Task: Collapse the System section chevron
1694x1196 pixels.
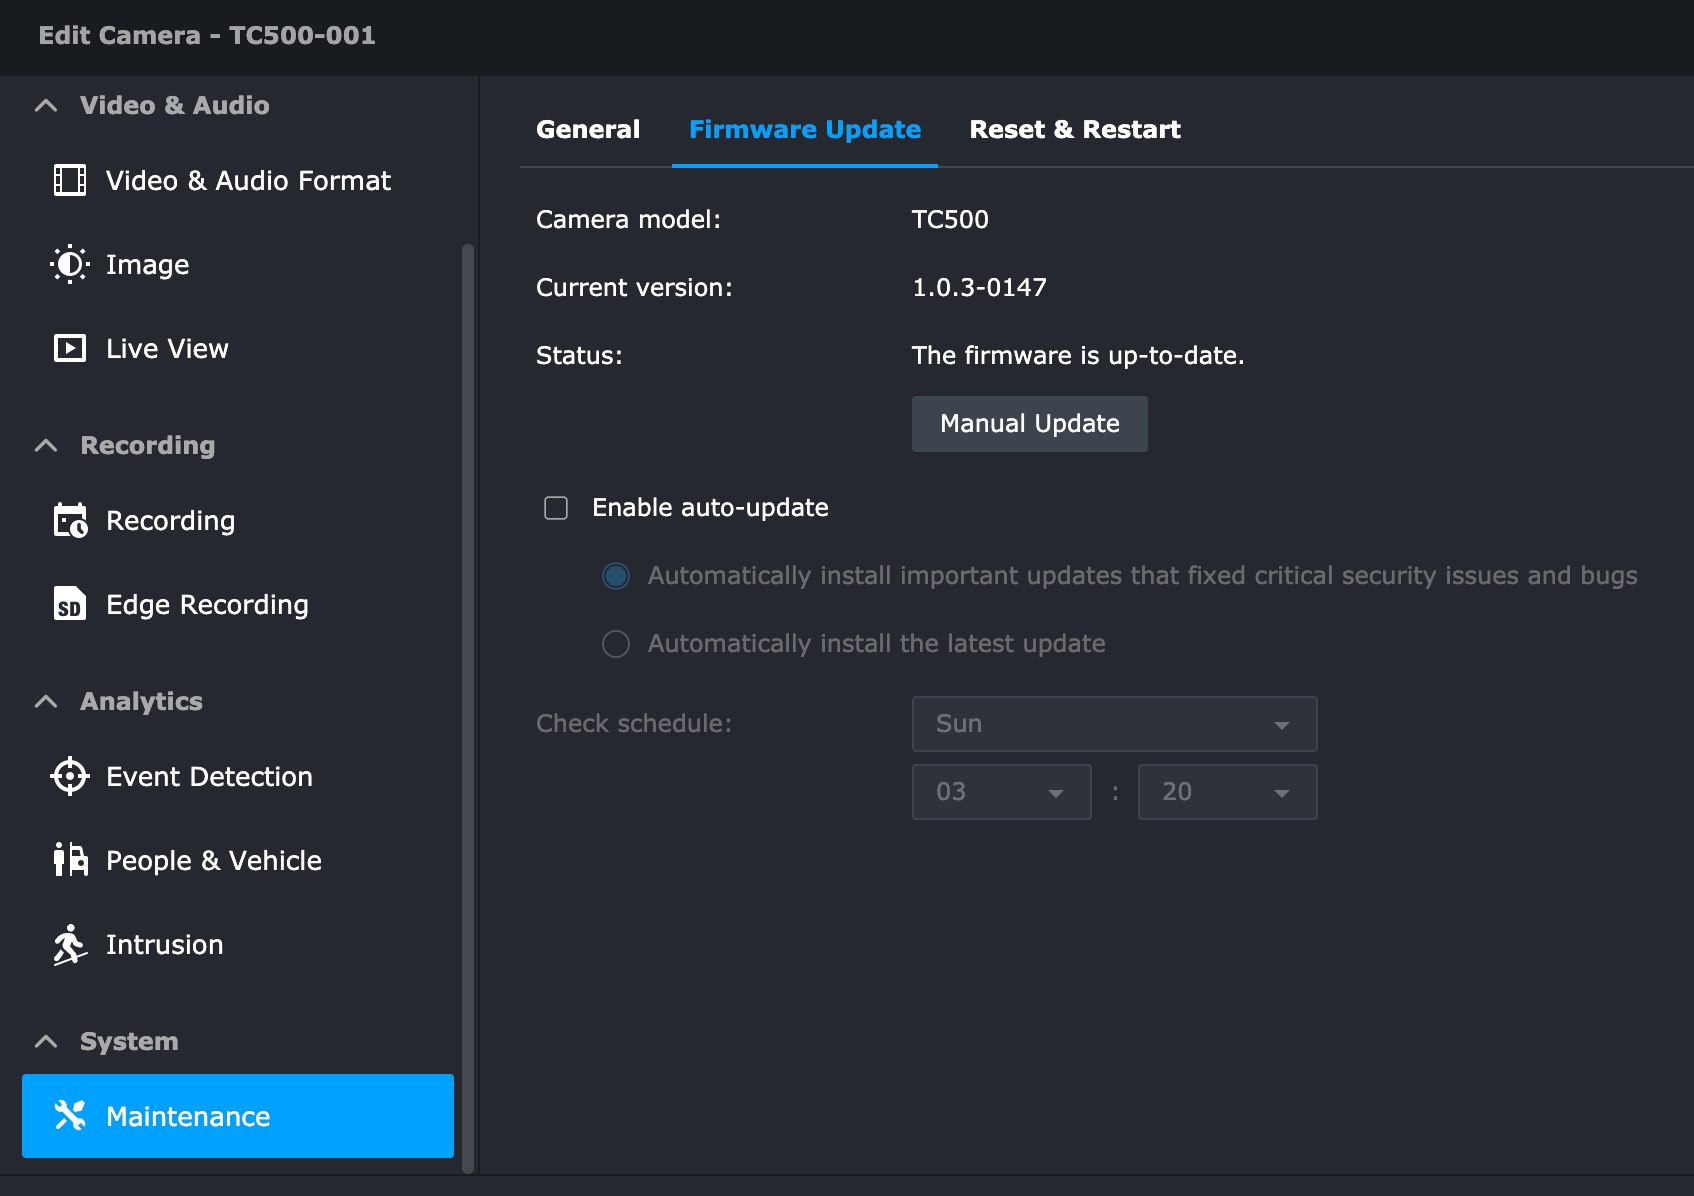Action: click(46, 1041)
